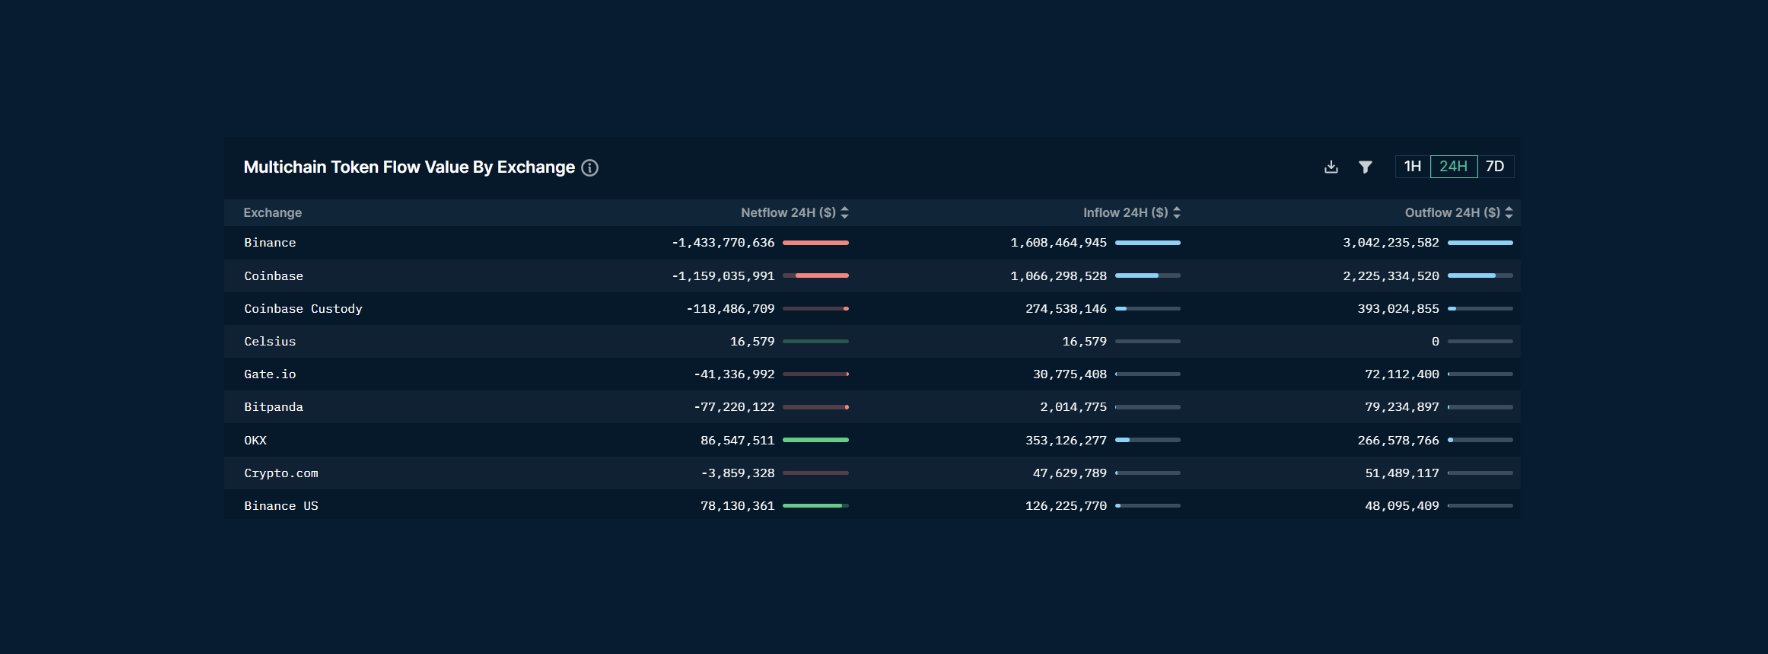The height and width of the screenshot is (654, 1768).
Task: Click inflow value 1,608,464,945
Action: (1058, 243)
